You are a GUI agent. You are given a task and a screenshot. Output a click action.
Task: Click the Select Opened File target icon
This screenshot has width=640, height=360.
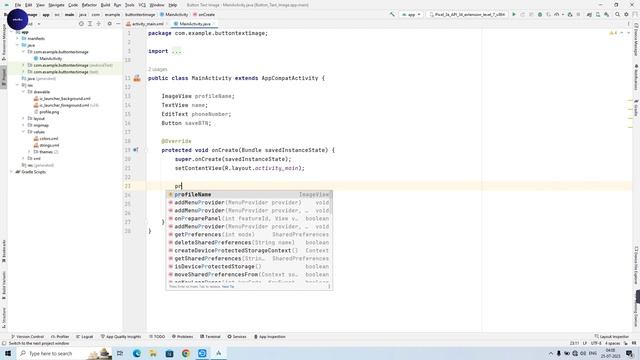tap(81, 24)
